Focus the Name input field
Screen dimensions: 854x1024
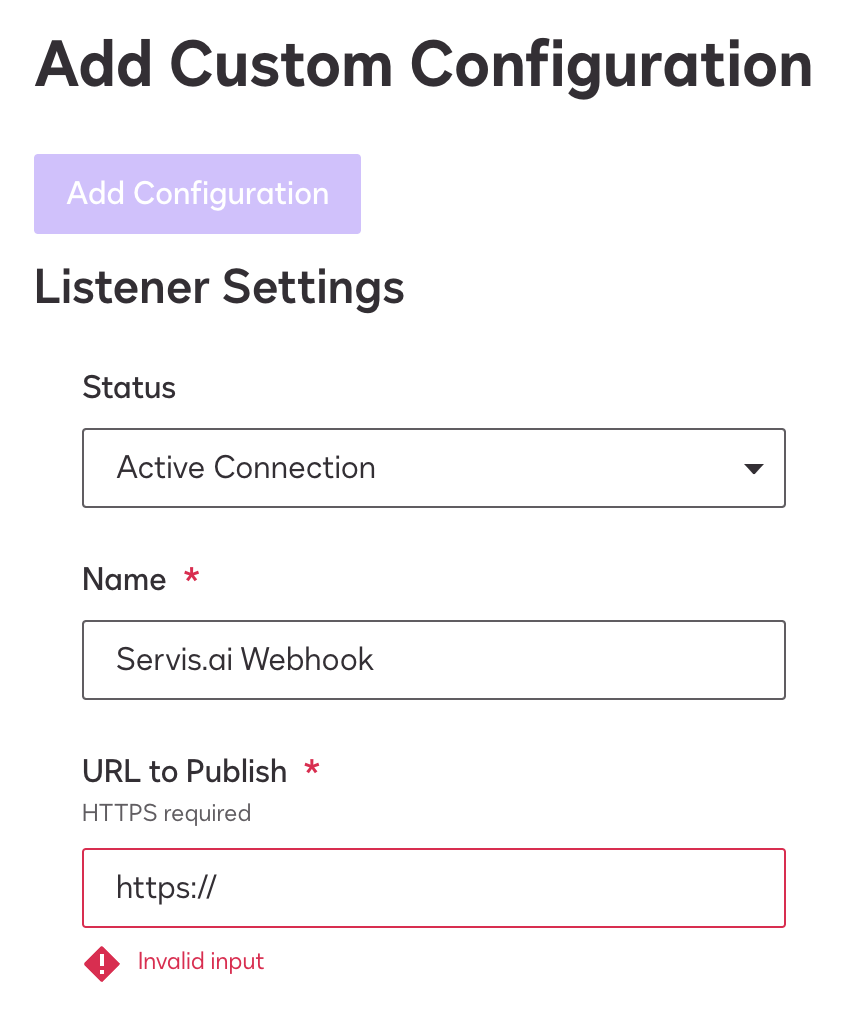tap(434, 660)
